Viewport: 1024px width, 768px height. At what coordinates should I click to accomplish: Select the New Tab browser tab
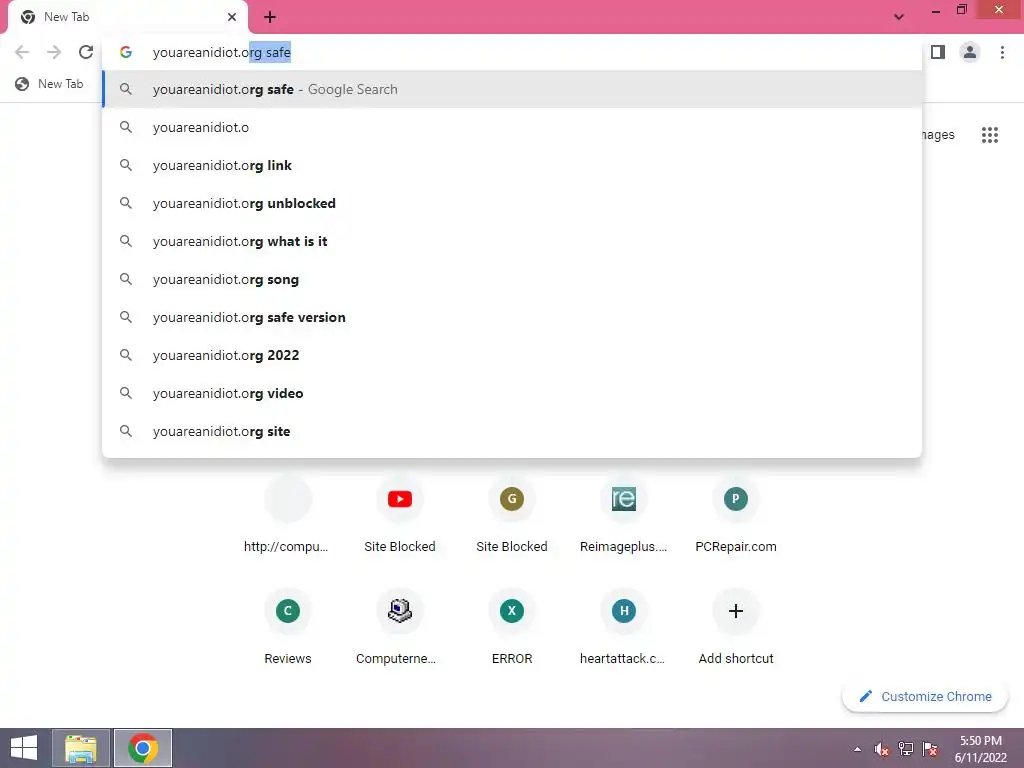click(x=127, y=17)
